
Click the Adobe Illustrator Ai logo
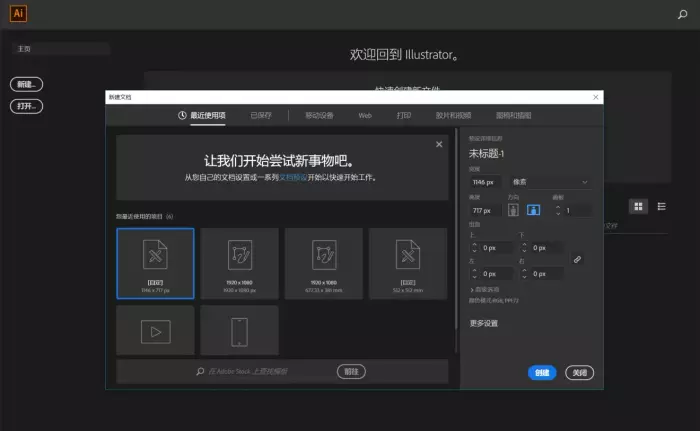click(18, 13)
